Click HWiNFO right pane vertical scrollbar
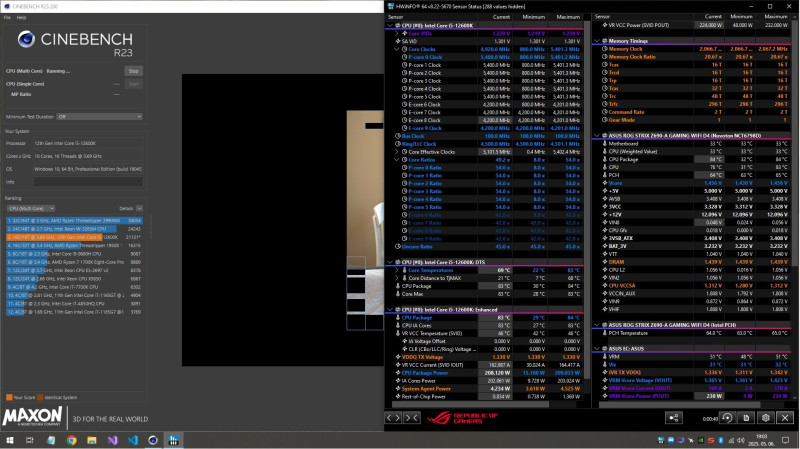 click(796, 204)
